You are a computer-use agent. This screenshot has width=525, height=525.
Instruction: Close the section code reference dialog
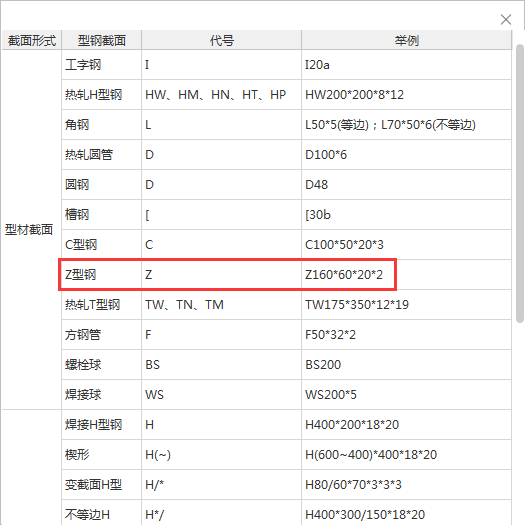(x=506, y=19)
